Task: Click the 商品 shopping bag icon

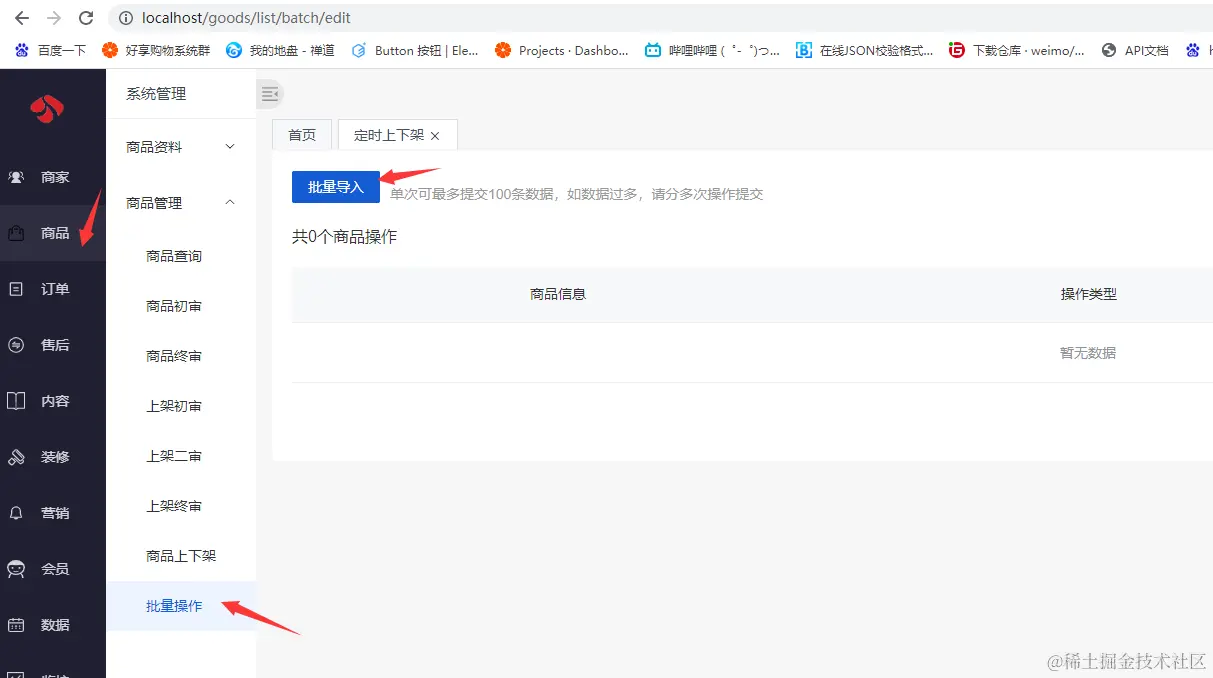Action: coord(16,233)
